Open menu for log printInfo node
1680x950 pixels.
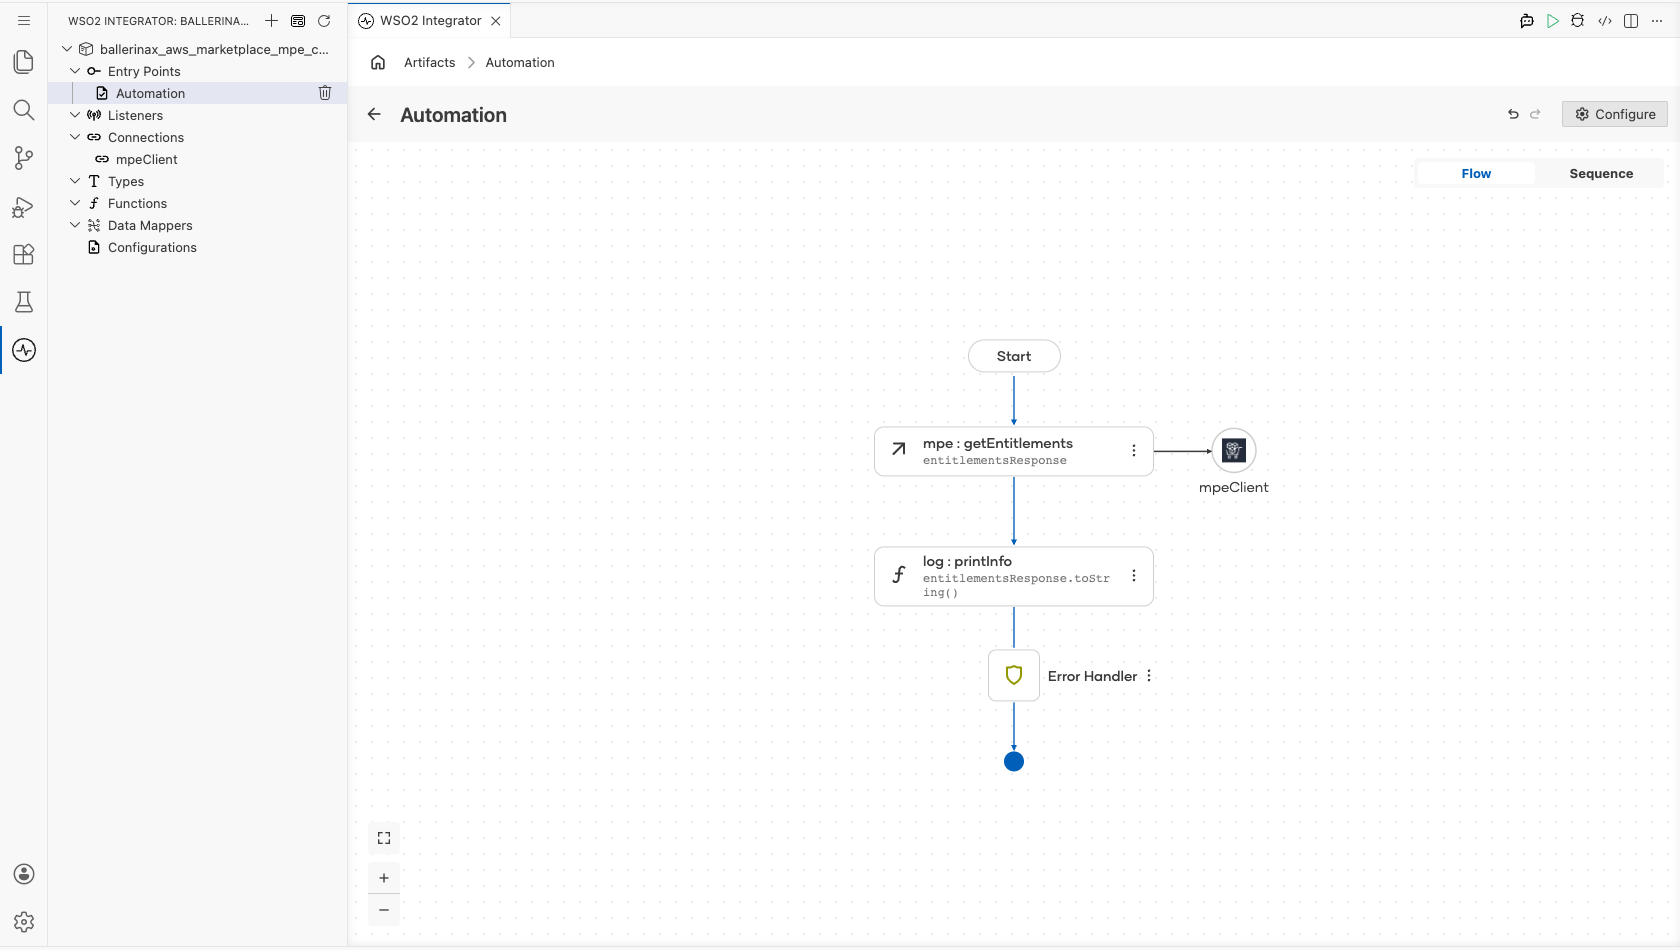1134,576
